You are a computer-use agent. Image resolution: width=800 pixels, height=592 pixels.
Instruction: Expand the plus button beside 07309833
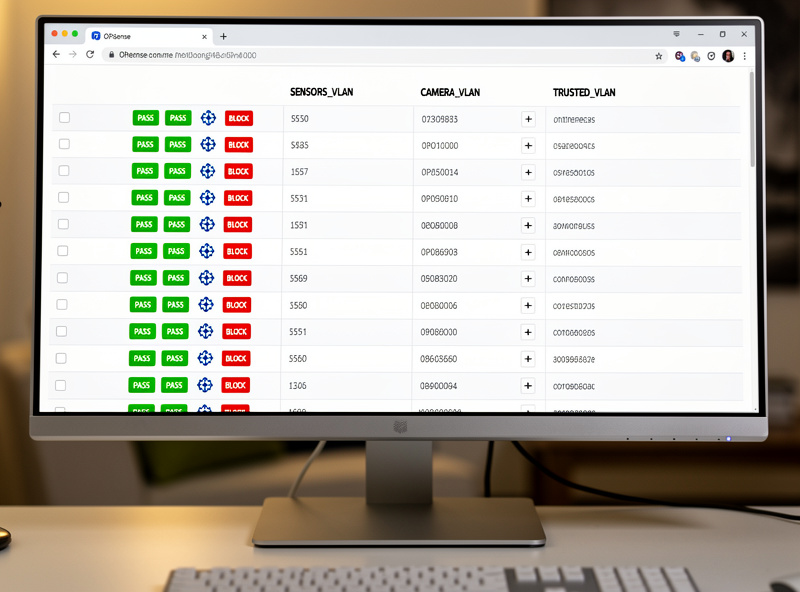pyautogui.click(x=529, y=119)
